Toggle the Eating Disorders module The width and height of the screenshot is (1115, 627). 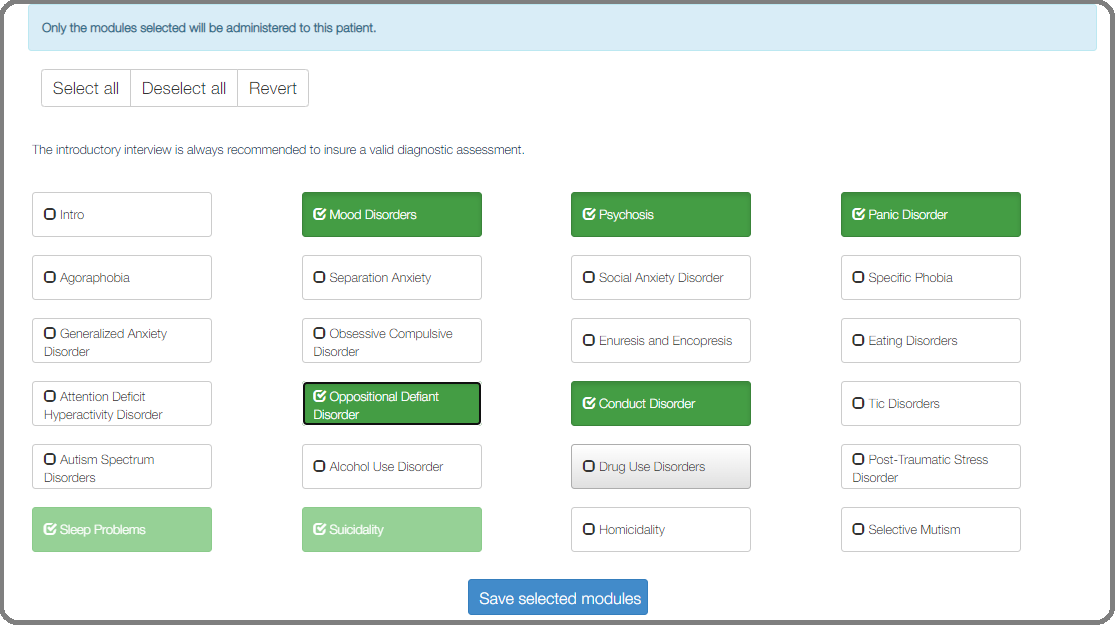tap(931, 341)
